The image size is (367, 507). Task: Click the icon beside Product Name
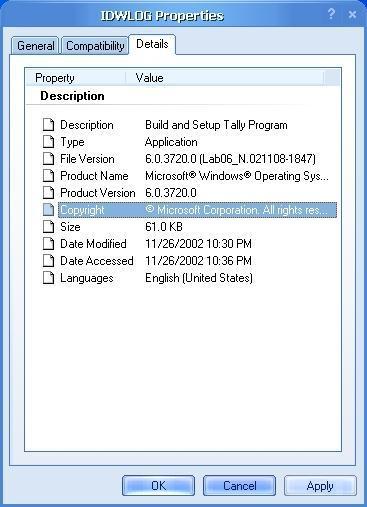(49, 176)
